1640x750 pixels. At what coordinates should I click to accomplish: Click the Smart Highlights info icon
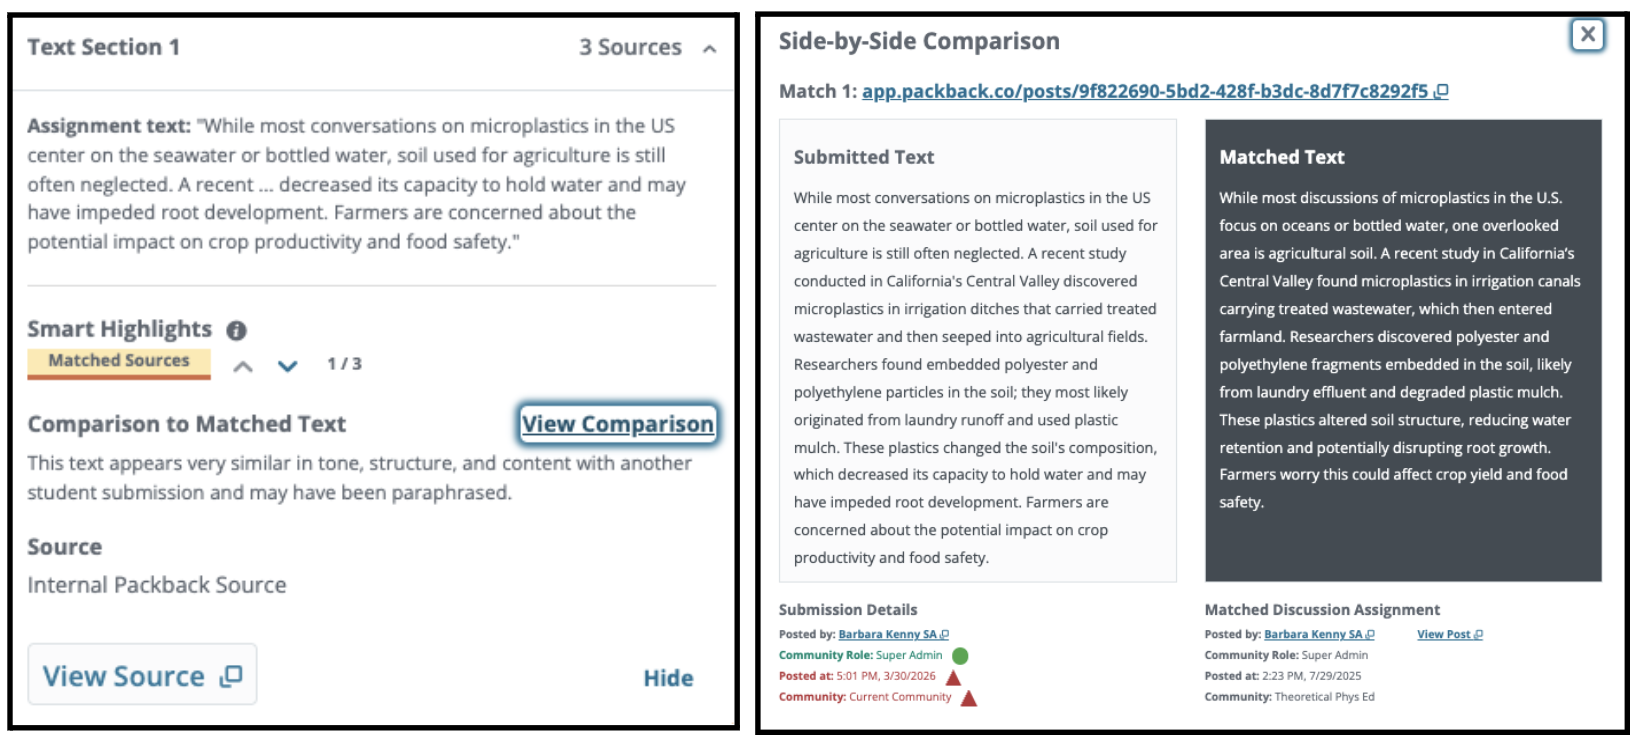click(236, 330)
